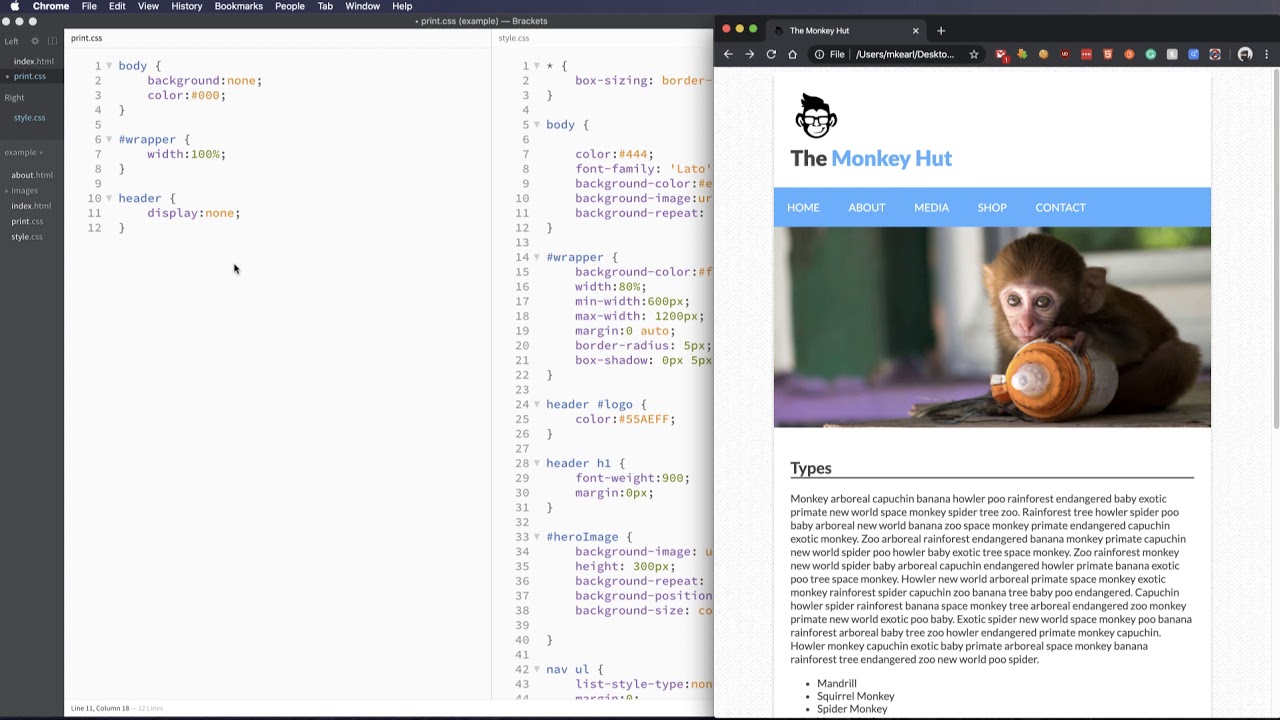The image size is (1280, 720).
Task: View site information icon in address bar
Action: coord(819,54)
